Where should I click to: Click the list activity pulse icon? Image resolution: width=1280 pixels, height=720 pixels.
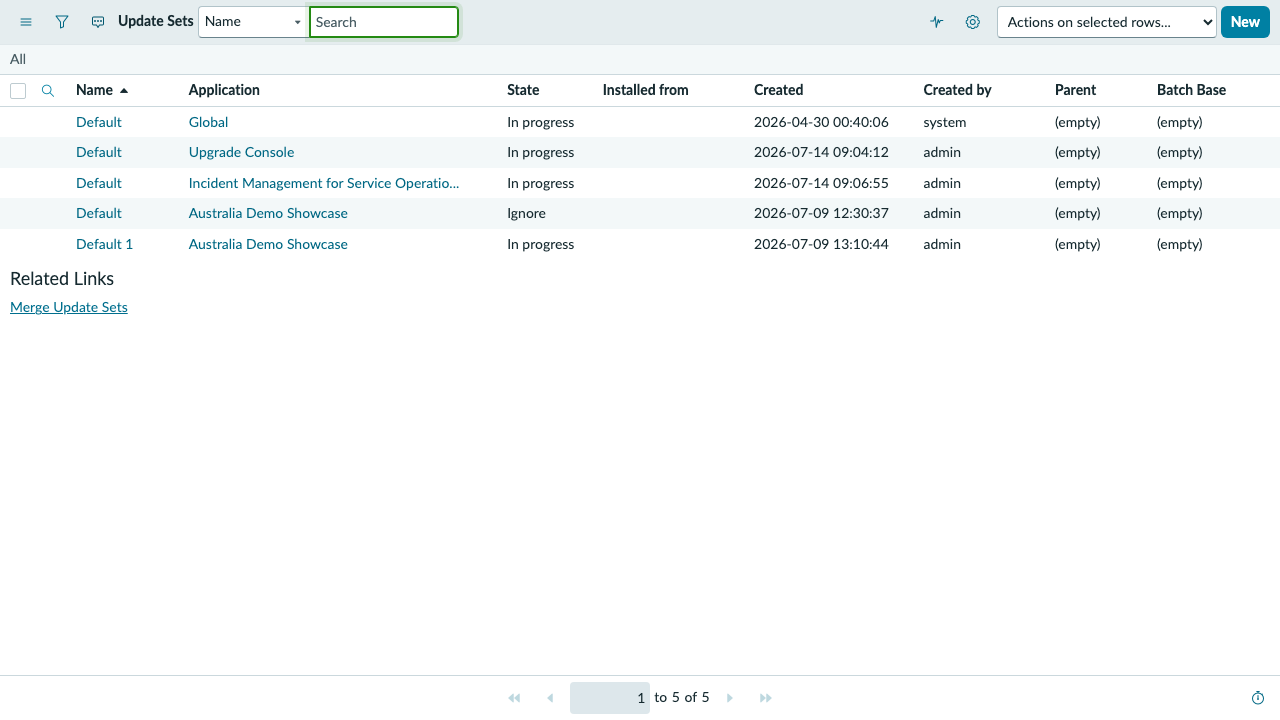tap(937, 22)
